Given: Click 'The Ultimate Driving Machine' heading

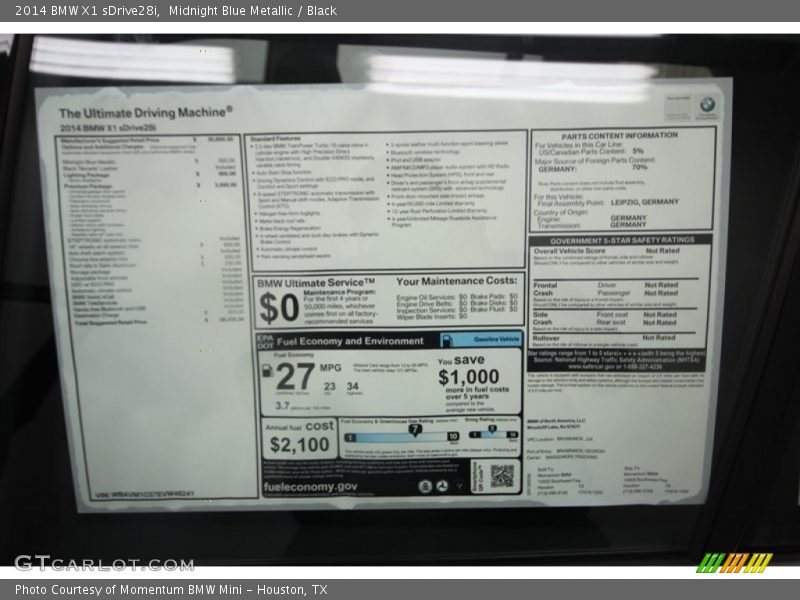Looking at the screenshot, I should tap(145, 112).
